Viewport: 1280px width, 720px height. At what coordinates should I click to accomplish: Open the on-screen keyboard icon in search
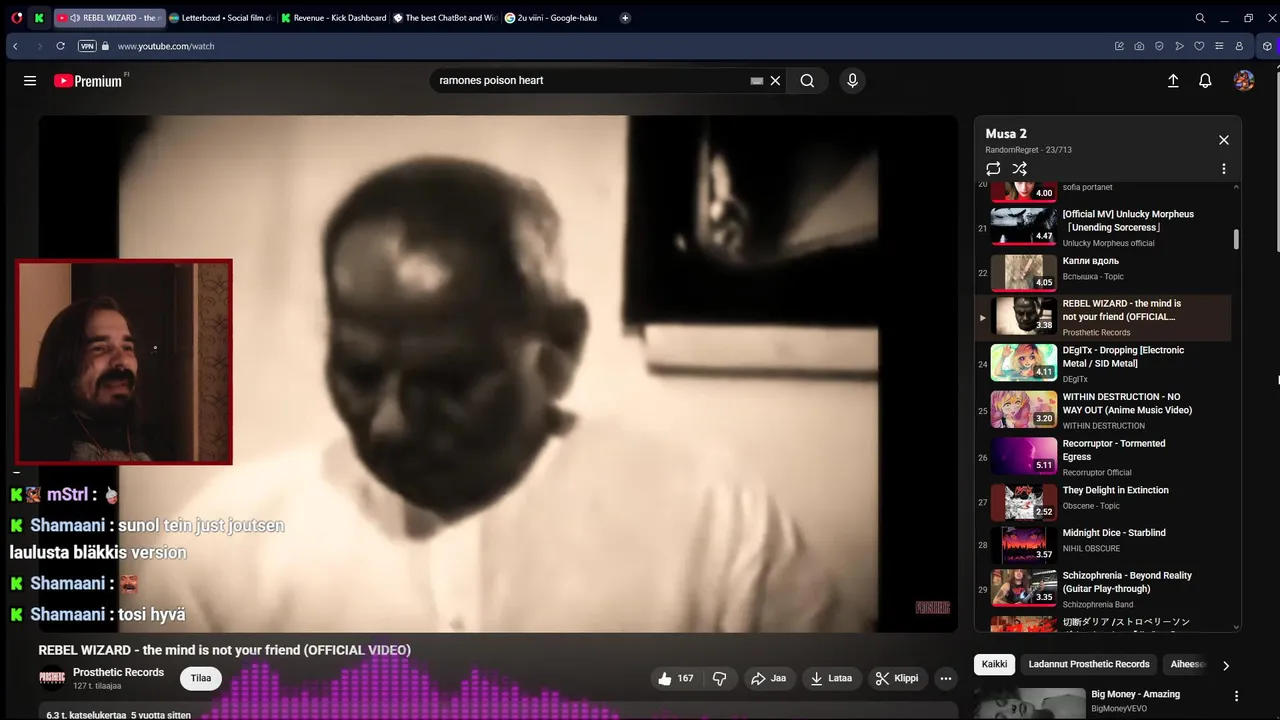757,81
